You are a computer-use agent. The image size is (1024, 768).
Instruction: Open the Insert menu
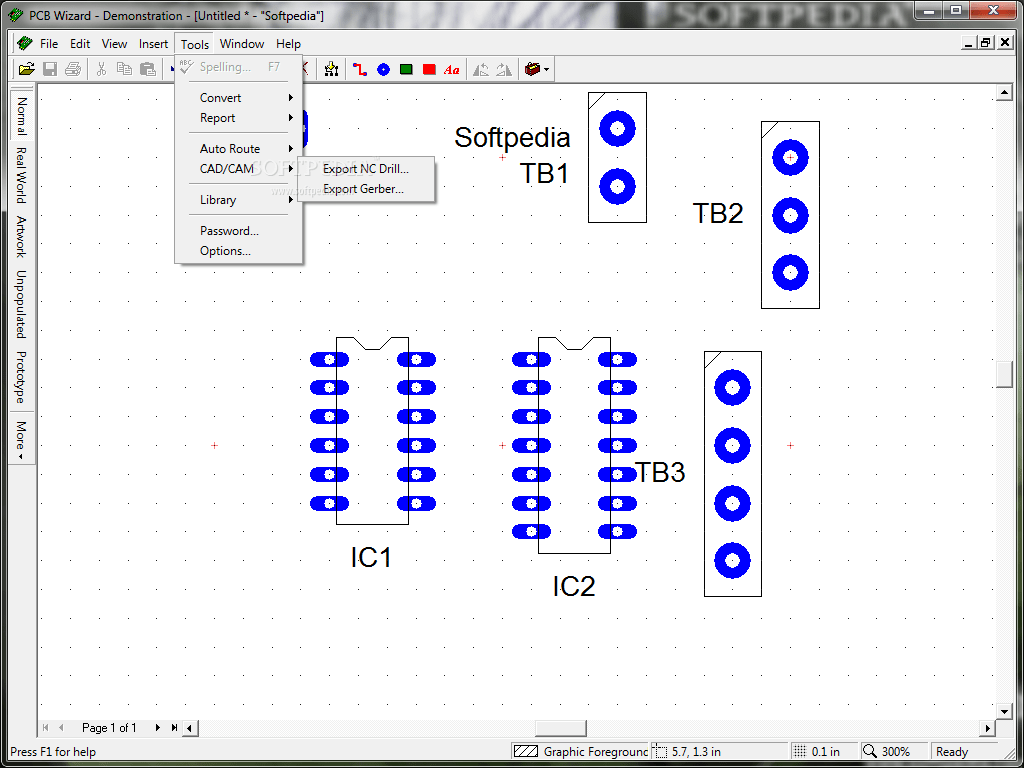pyautogui.click(x=153, y=44)
